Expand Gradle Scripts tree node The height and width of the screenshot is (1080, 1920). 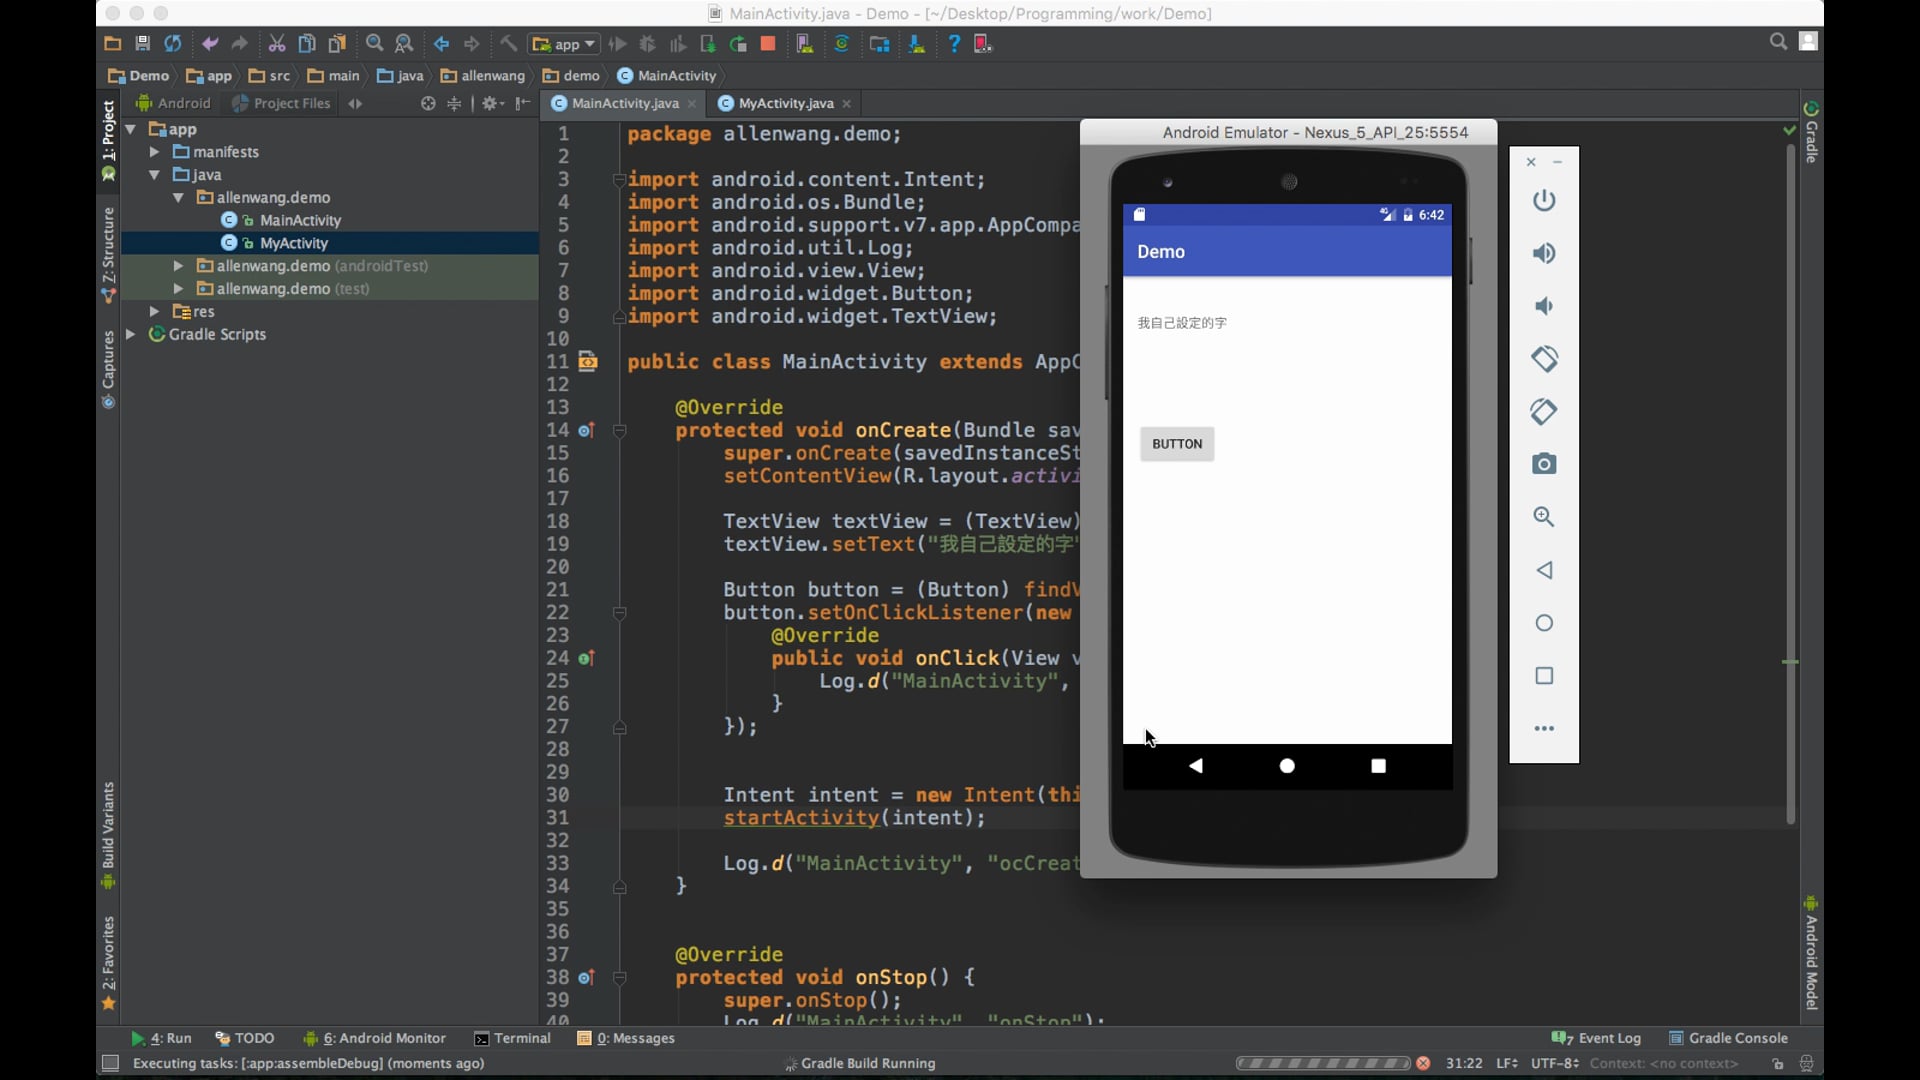point(131,335)
